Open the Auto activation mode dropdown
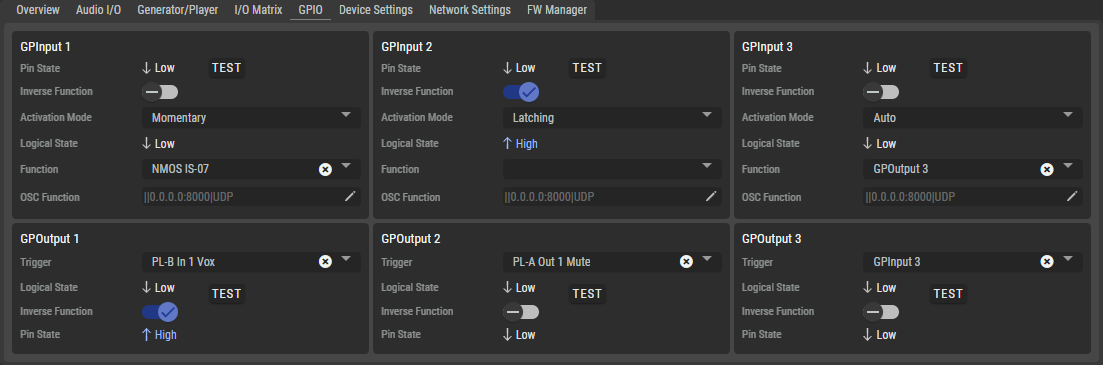The width and height of the screenshot is (1103, 365). tap(973, 117)
